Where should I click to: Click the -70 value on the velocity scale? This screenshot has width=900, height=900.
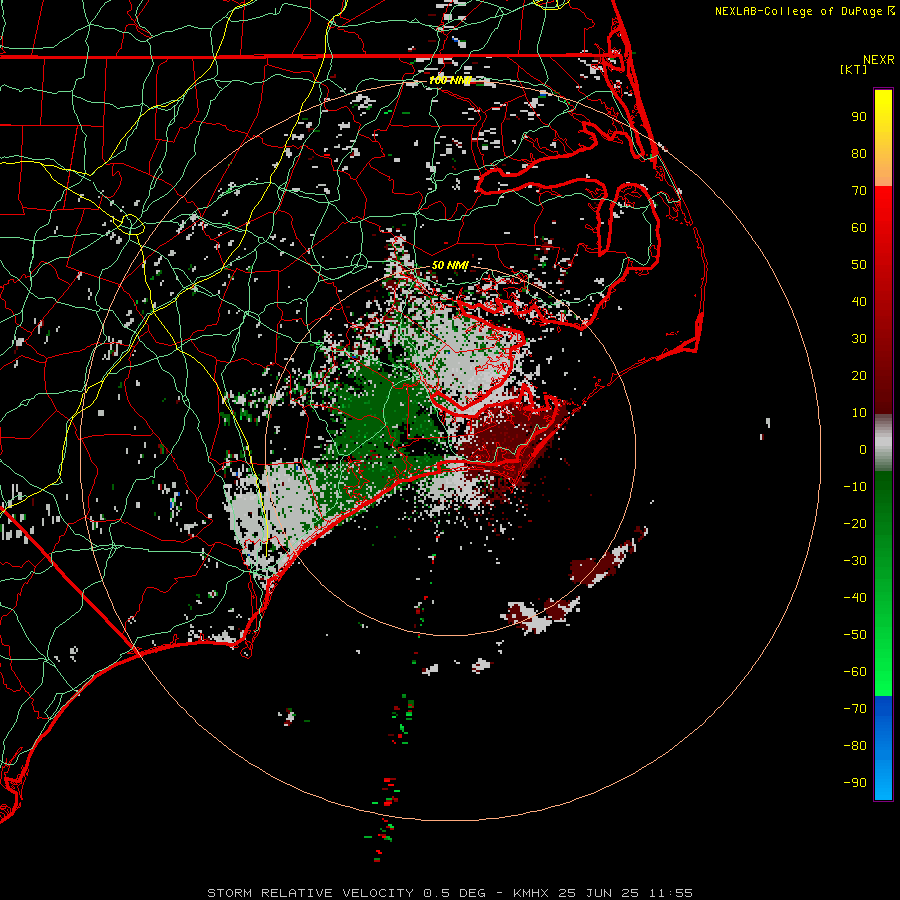[x=855, y=709]
